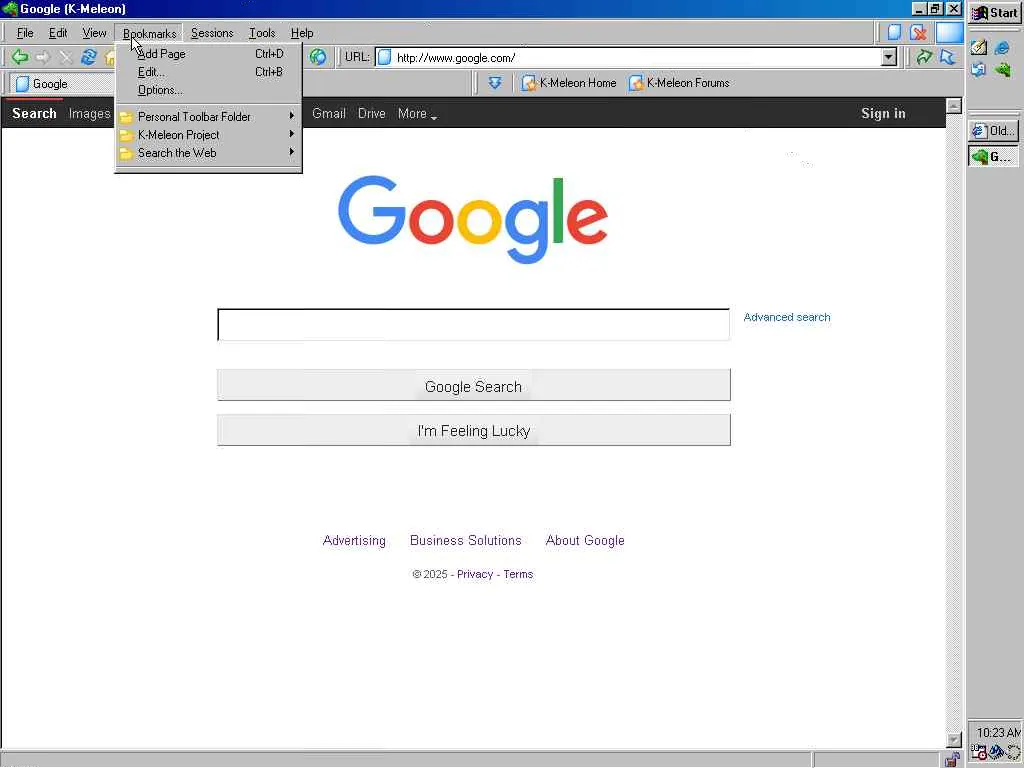The height and width of the screenshot is (768, 1024).
Task: Focus the Google search text box
Action: tap(473, 325)
